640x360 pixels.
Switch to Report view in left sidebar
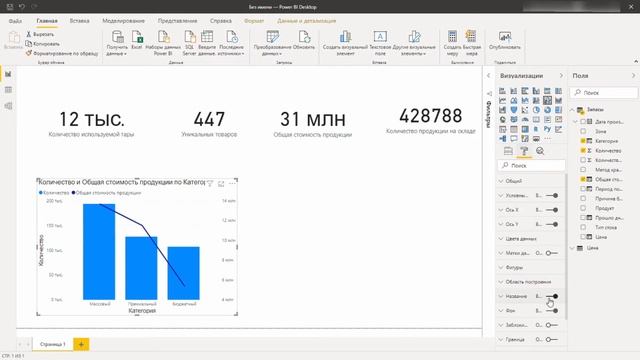[x=8, y=74]
